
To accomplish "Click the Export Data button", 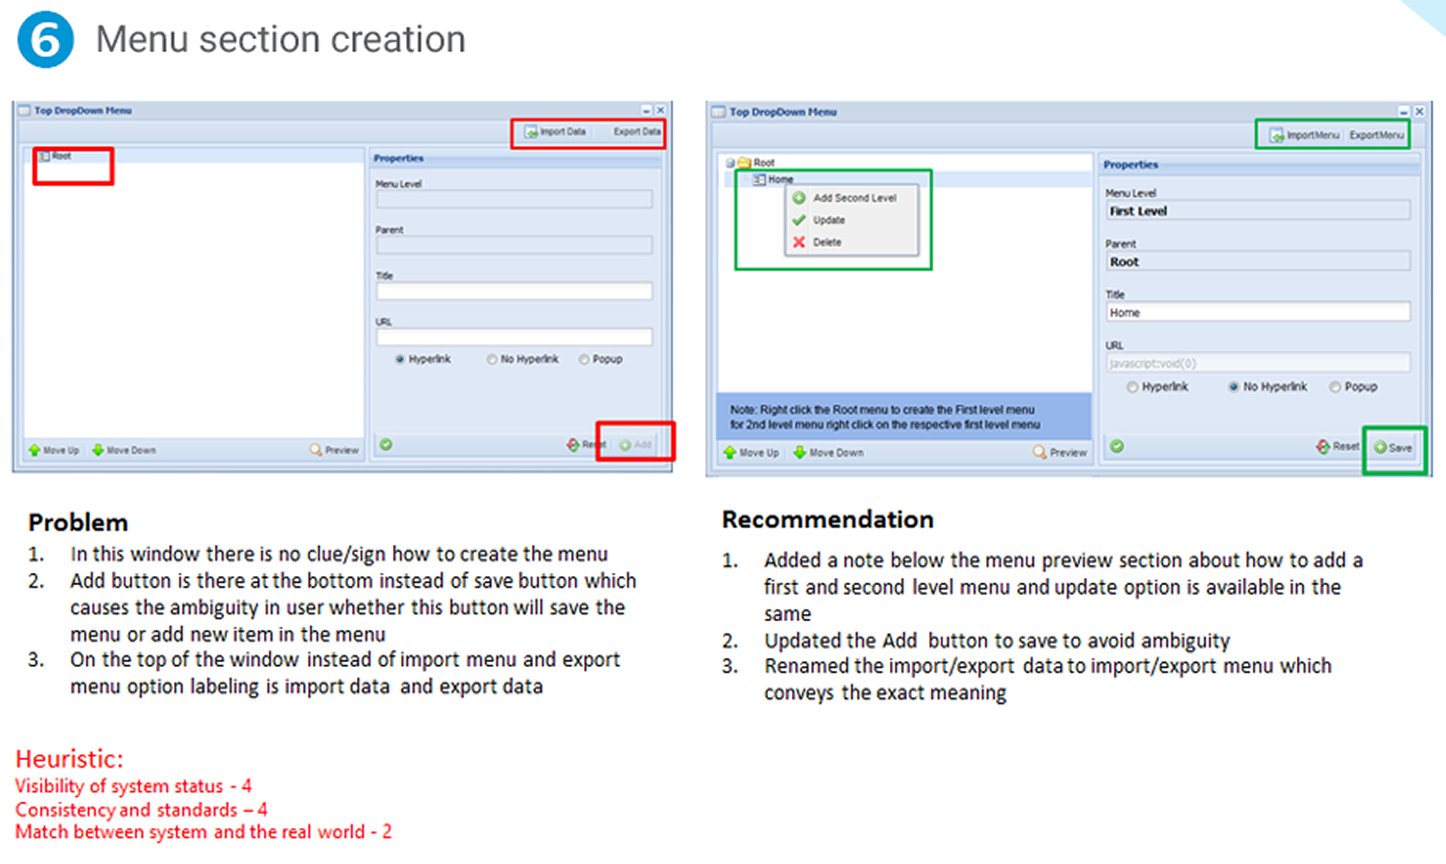I will coord(636,132).
